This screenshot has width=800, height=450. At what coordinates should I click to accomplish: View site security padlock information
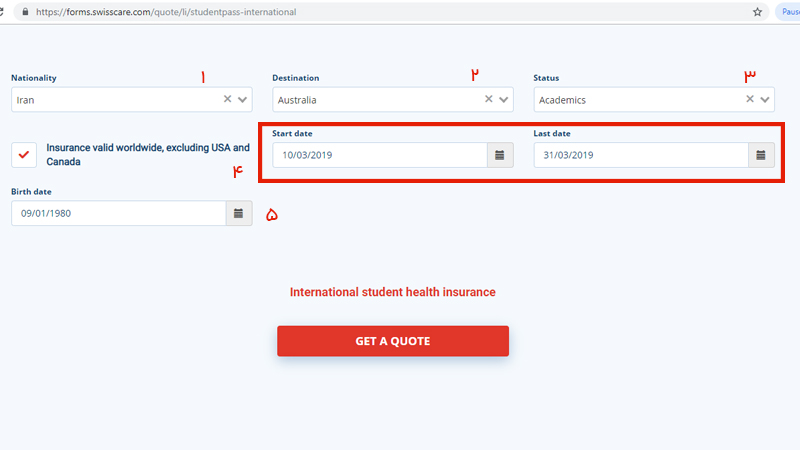[25, 12]
